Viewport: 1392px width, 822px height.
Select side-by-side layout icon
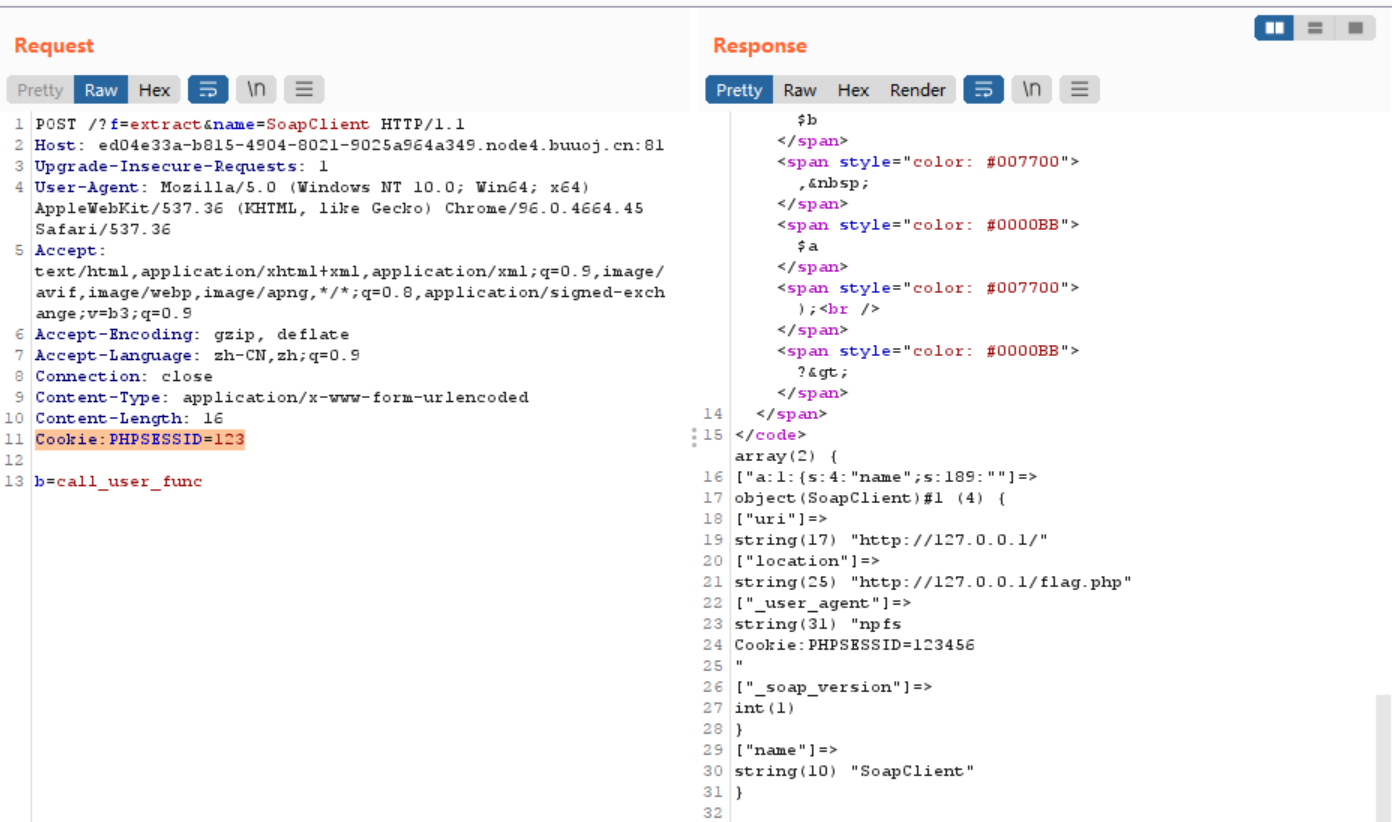click(1274, 29)
